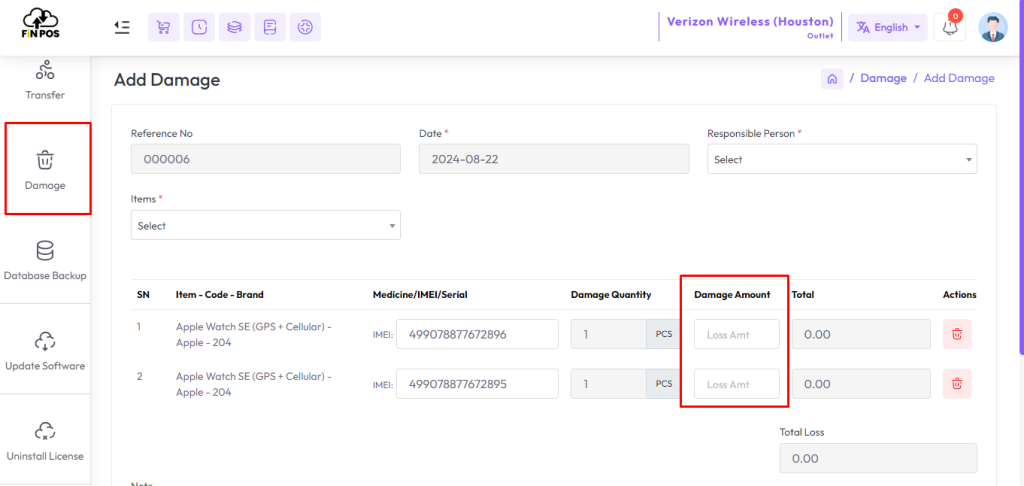1024x486 pixels.
Task: Click the fullscreen circle icon
Action: point(305,27)
